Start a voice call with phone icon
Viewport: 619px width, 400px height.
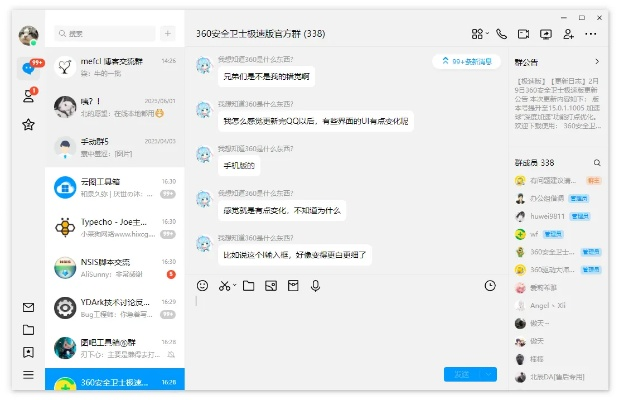[x=501, y=34]
